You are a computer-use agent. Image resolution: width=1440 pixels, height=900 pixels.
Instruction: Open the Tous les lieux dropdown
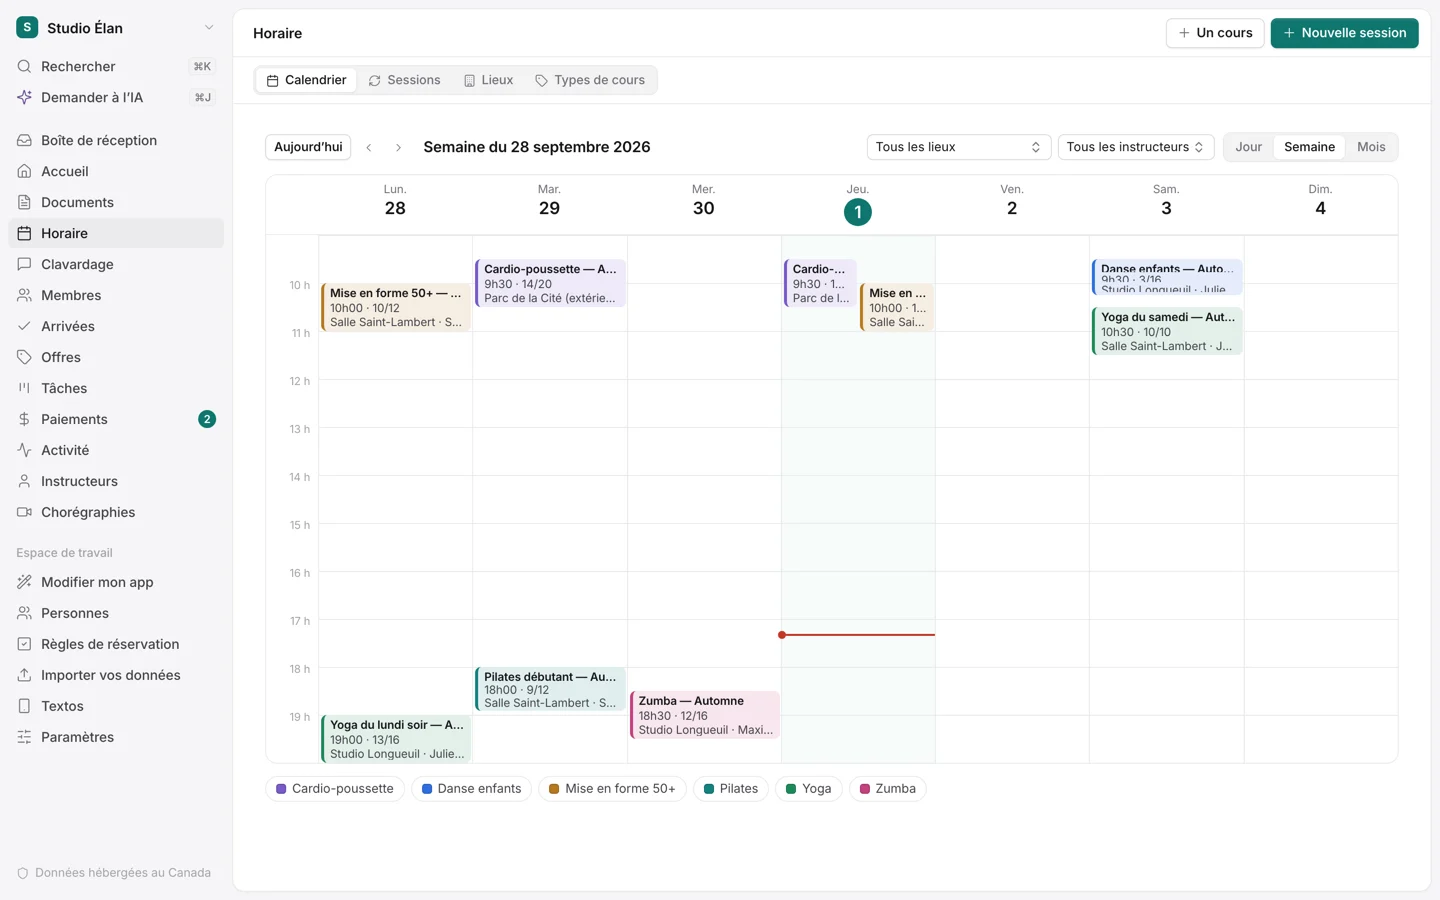[958, 147]
